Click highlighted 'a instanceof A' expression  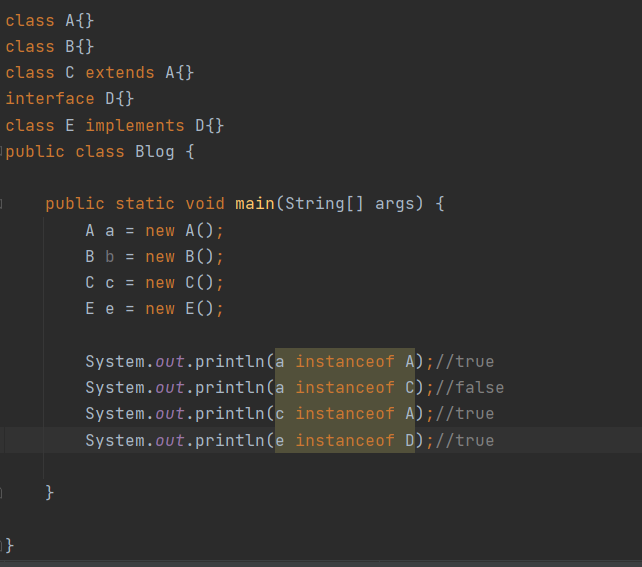345,361
